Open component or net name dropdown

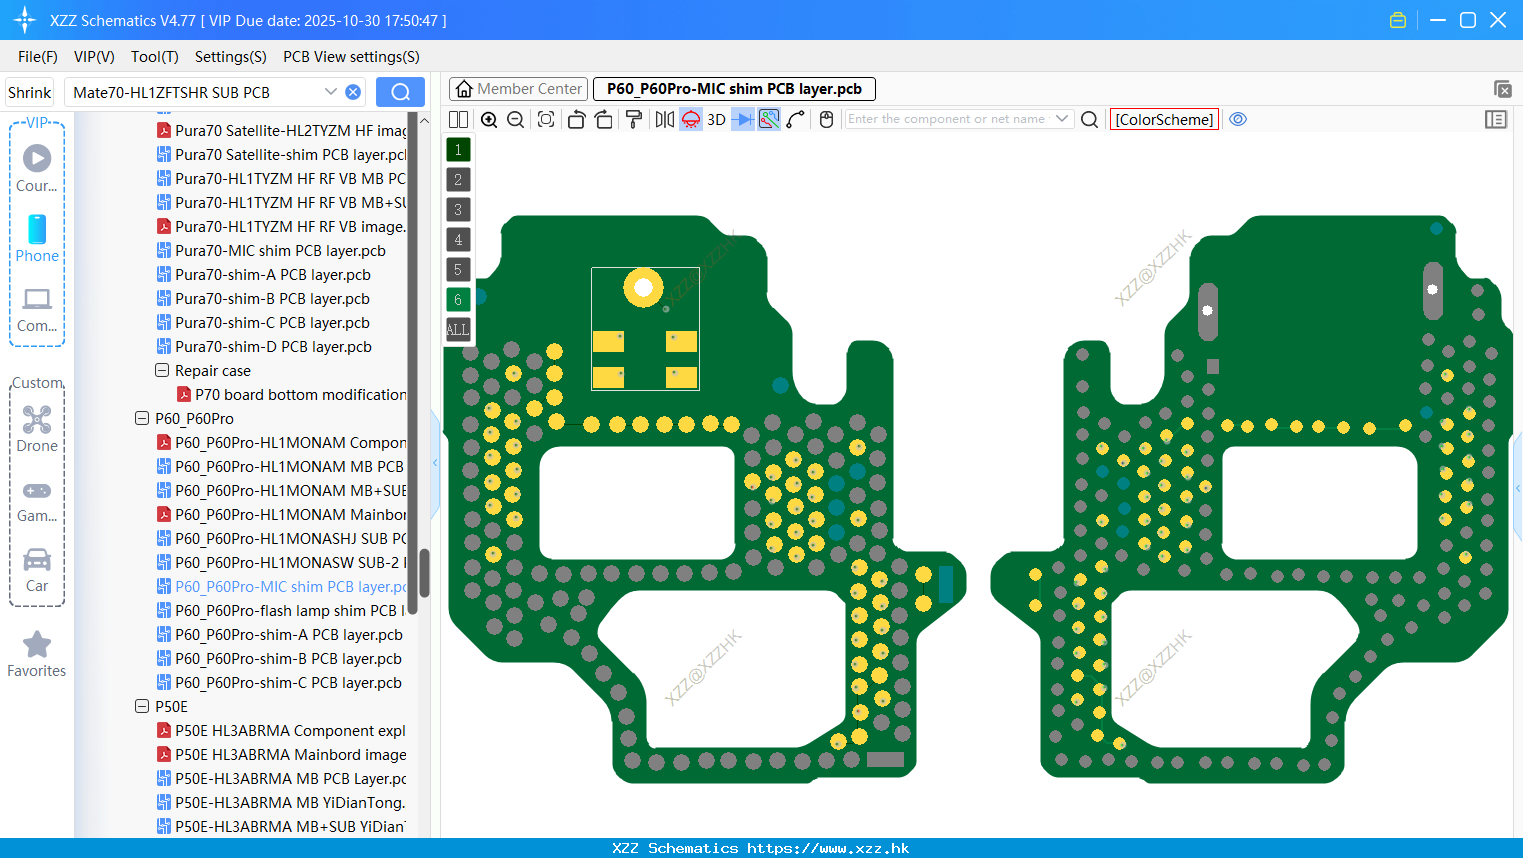(x=1062, y=119)
